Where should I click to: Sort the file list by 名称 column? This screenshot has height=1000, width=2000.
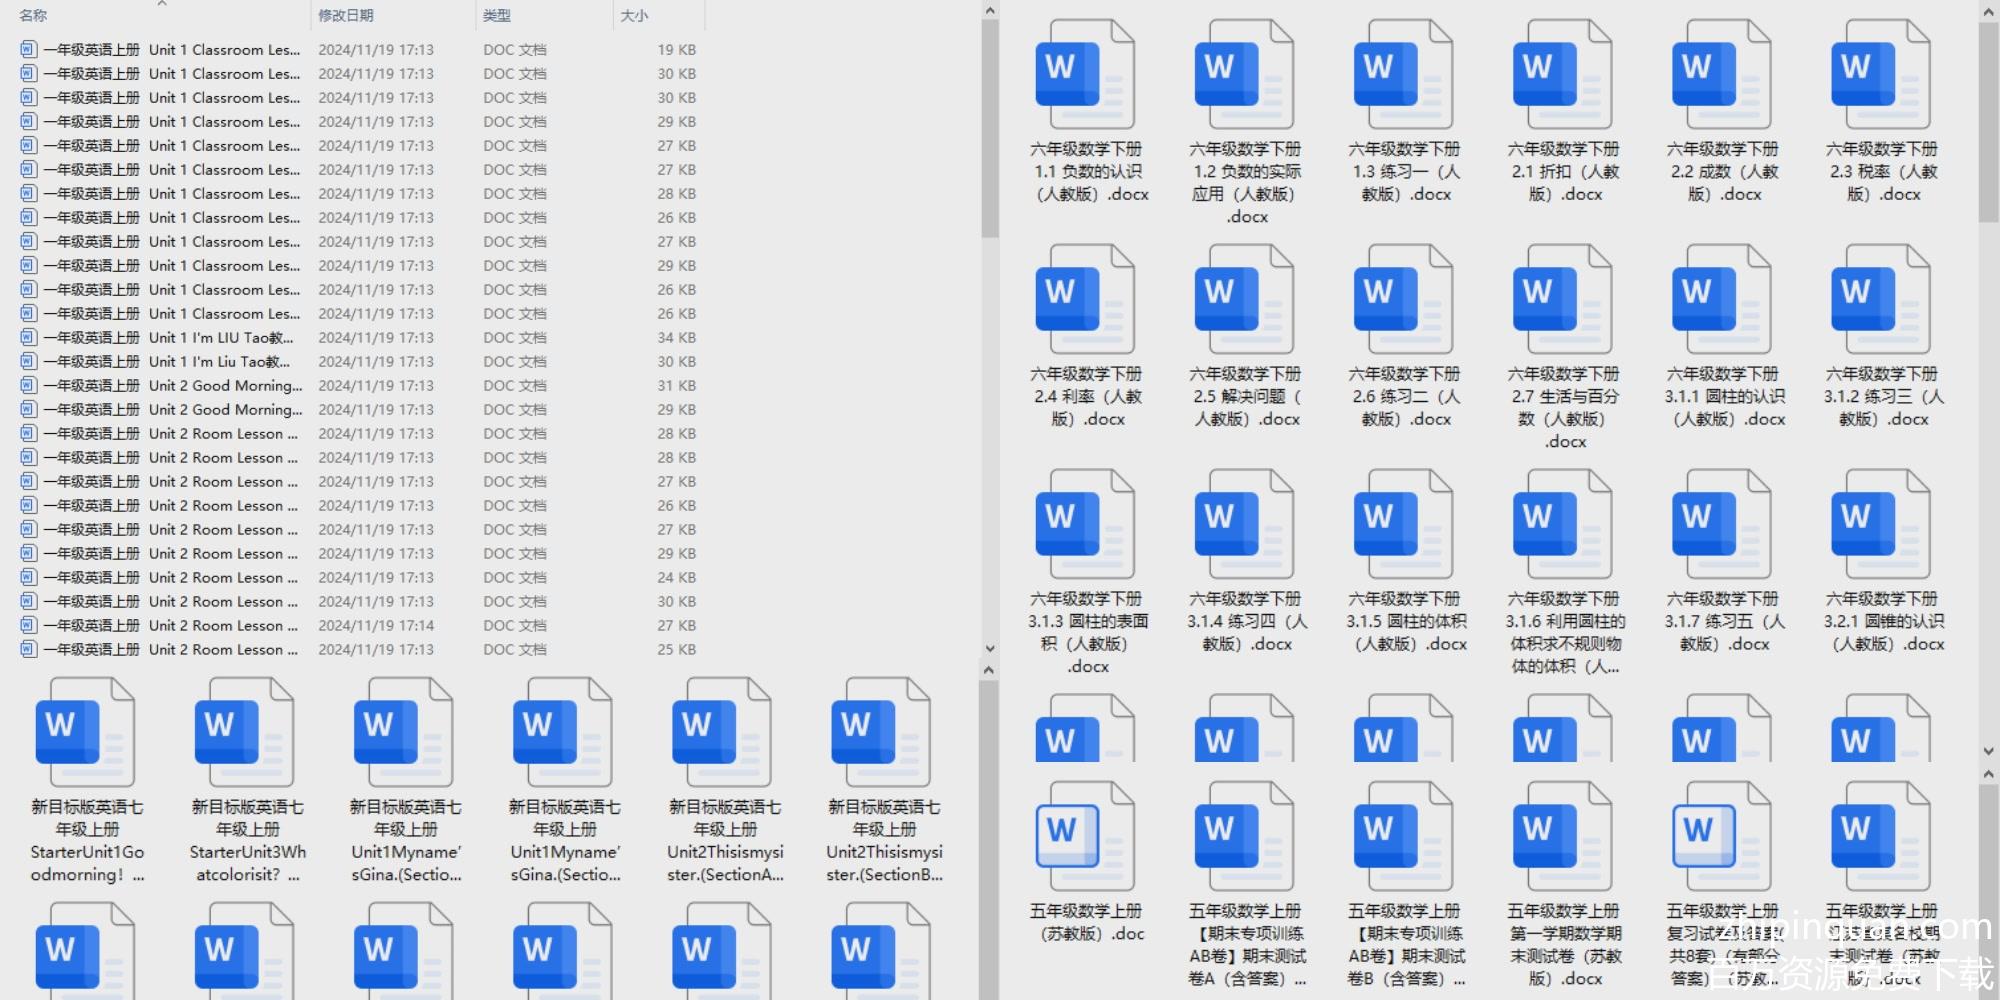34,16
